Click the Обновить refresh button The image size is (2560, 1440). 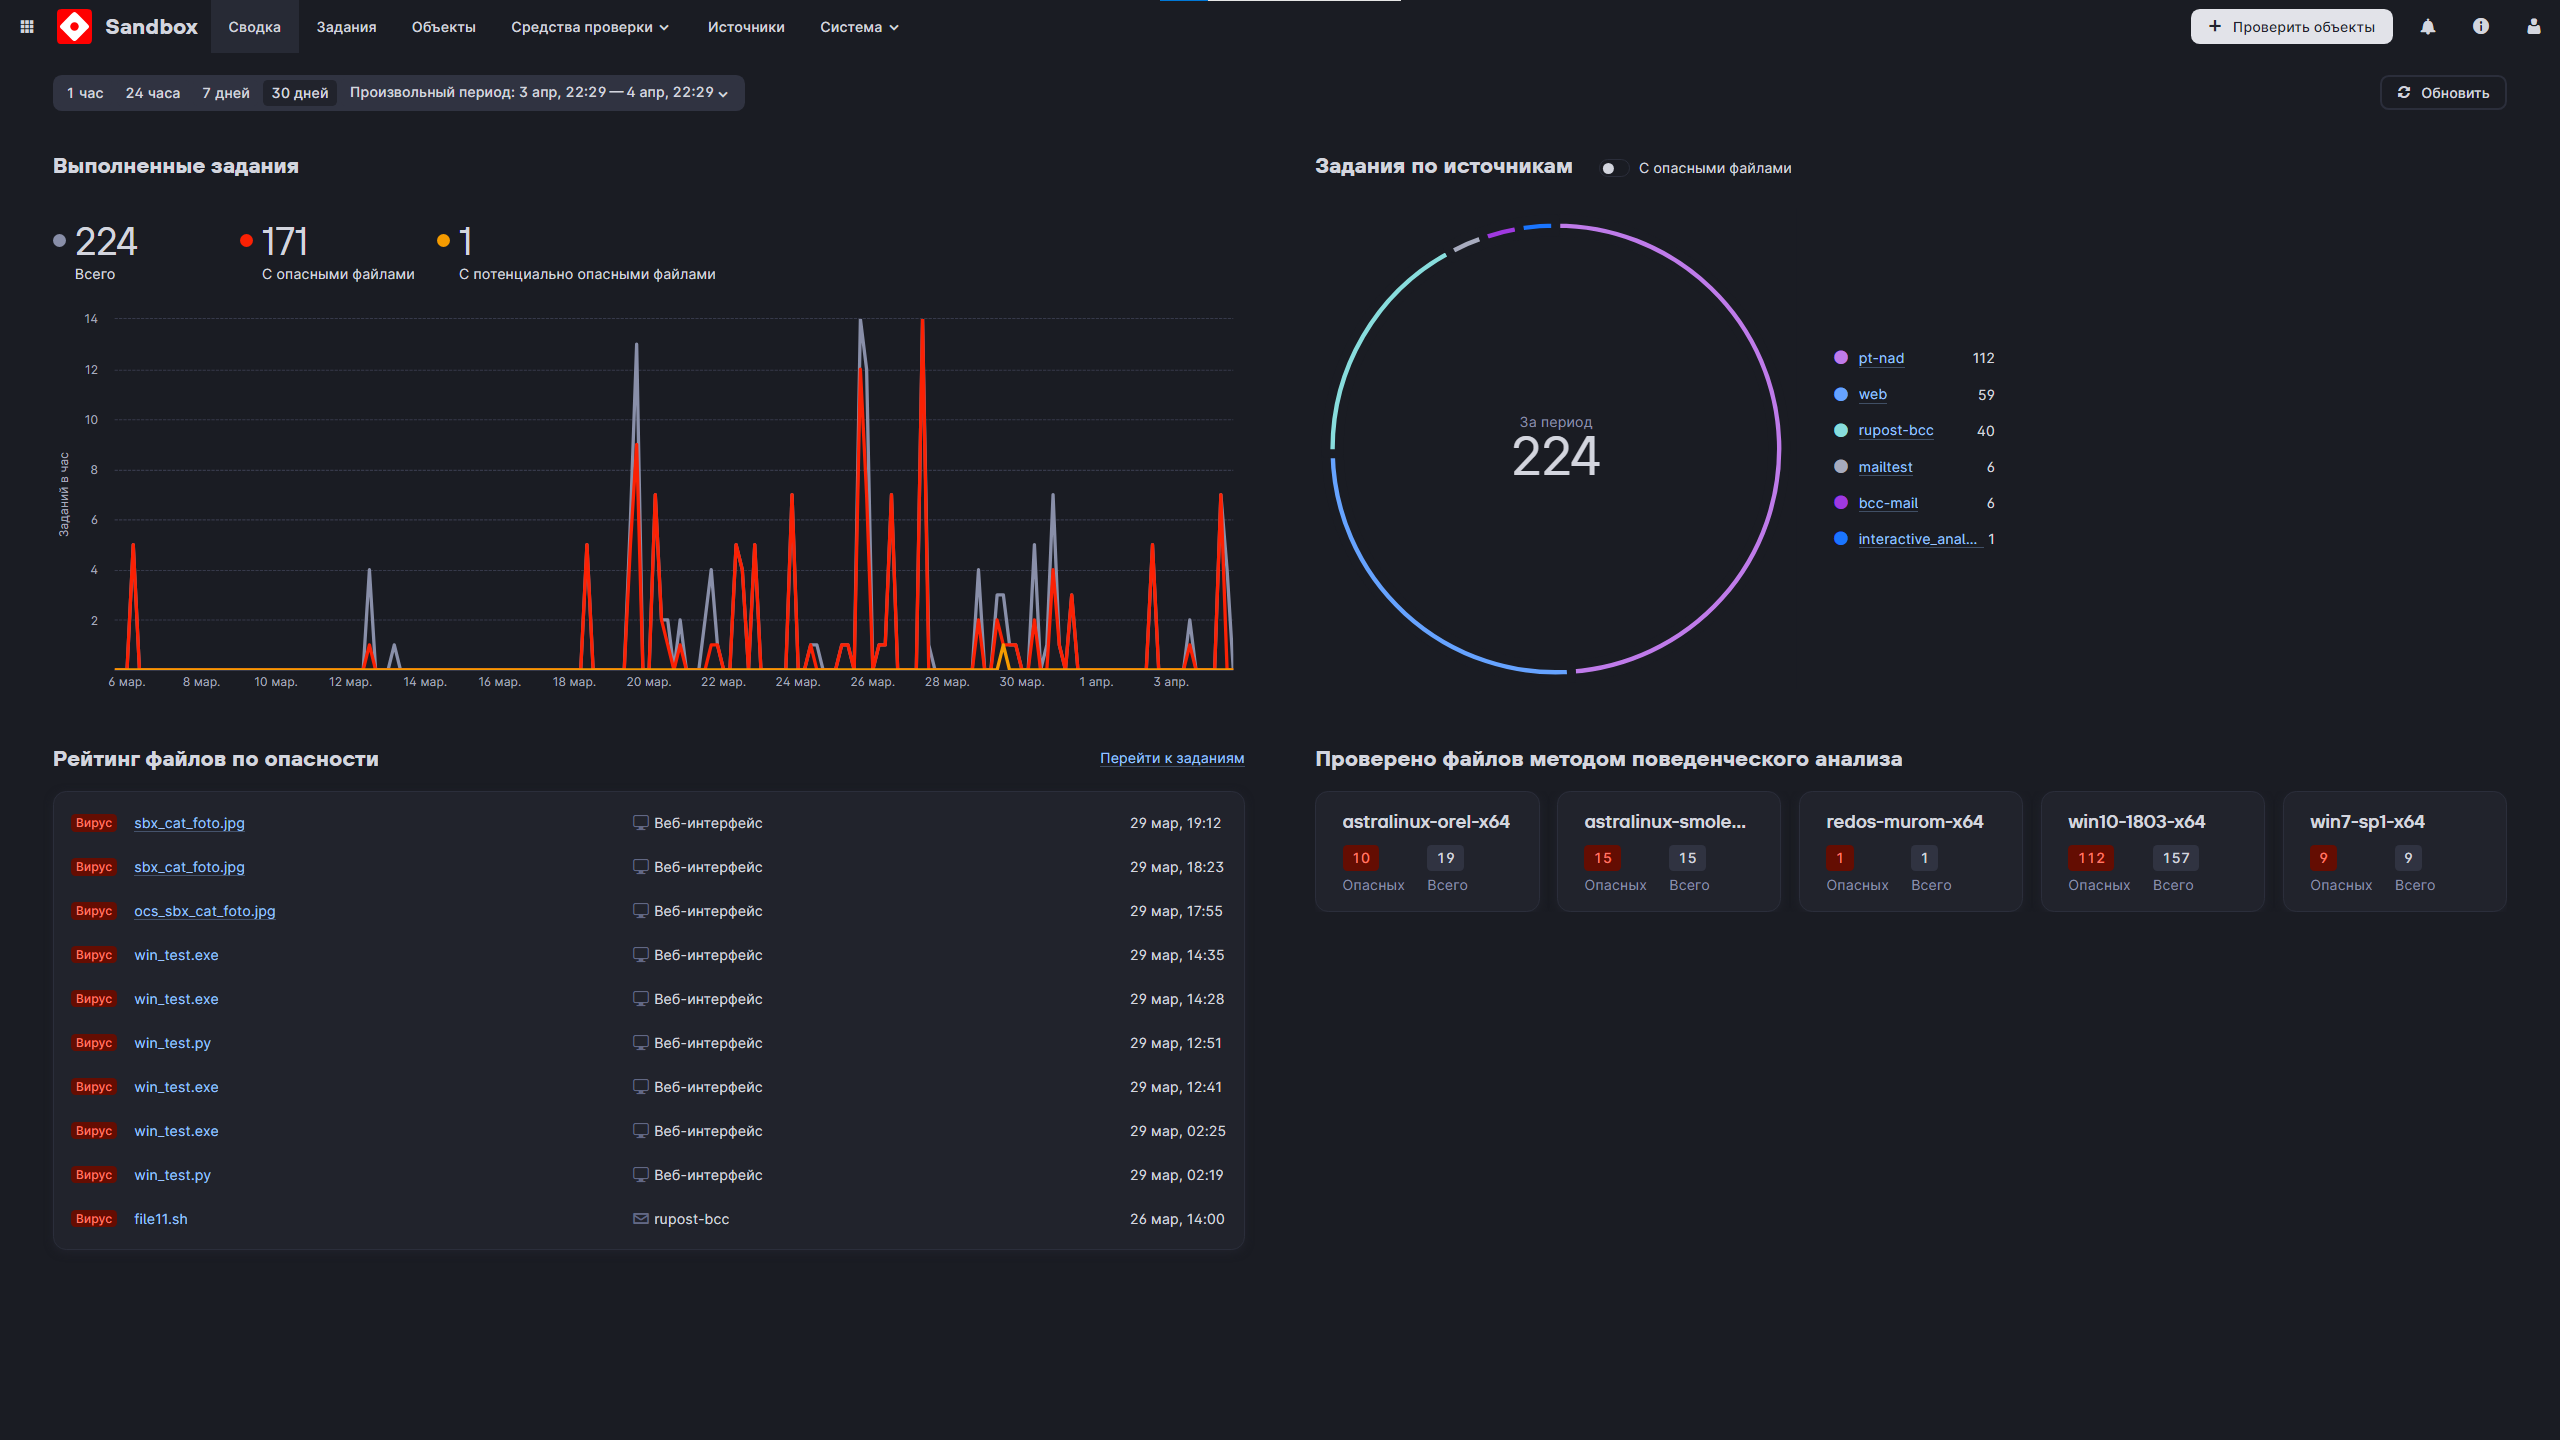tap(2443, 93)
